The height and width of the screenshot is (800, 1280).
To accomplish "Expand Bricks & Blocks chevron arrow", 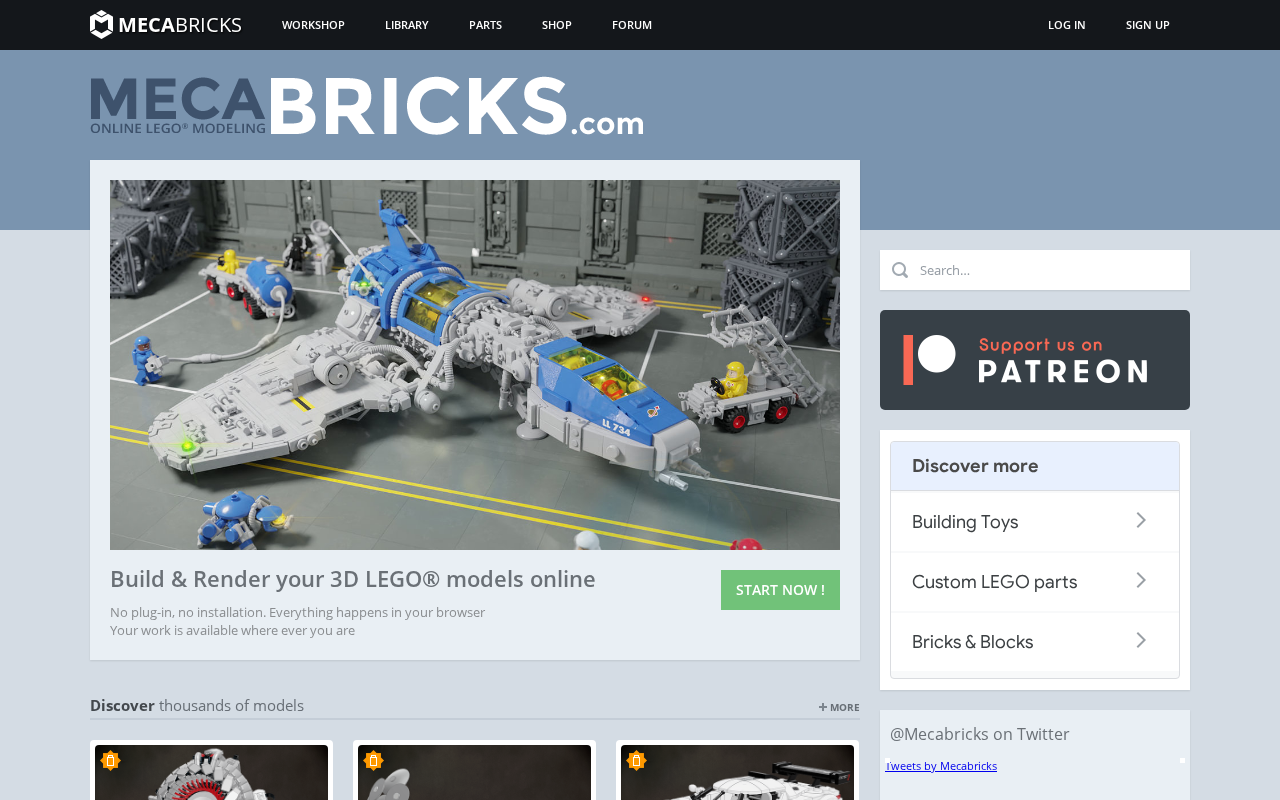I will click(1141, 641).
